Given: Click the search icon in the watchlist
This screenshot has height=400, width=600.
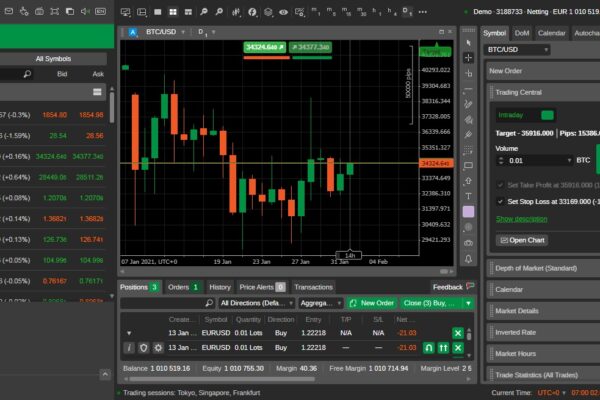Looking at the screenshot, I should 27,74.
